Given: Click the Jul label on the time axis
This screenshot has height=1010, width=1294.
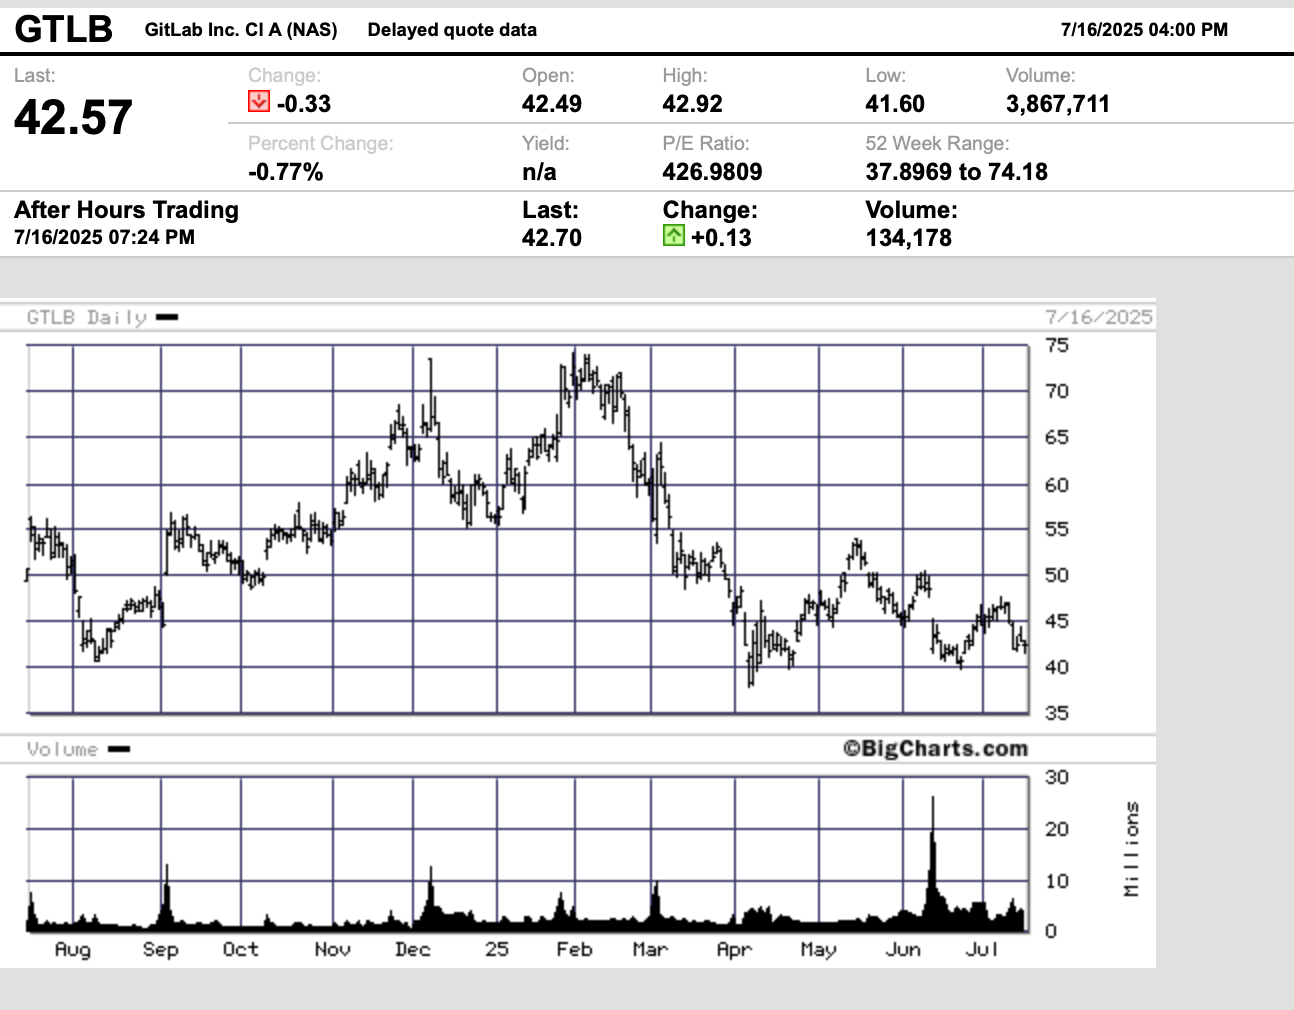Looking at the screenshot, I should pyautogui.click(x=982, y=949).
